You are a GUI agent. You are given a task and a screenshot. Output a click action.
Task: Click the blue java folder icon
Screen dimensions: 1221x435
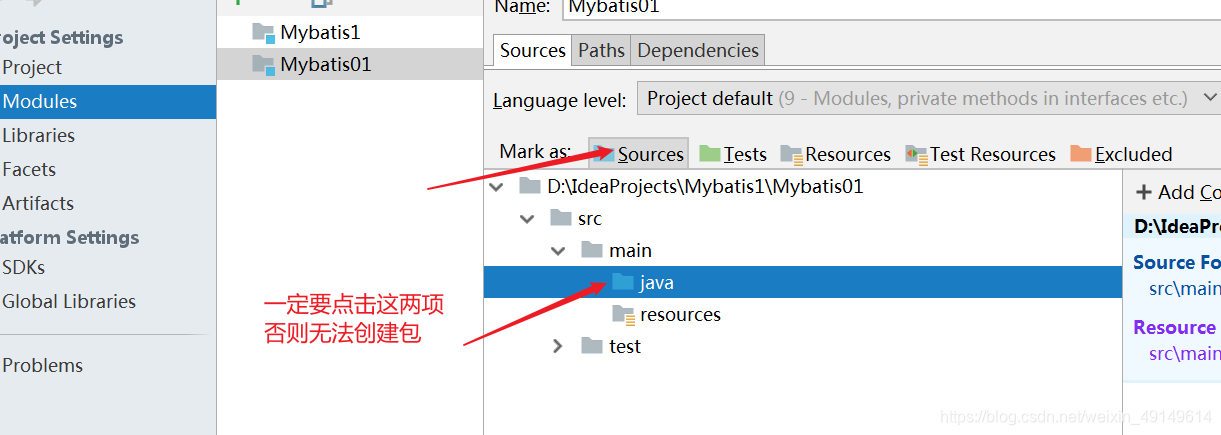pyautogui.click(x=623, y=282)
